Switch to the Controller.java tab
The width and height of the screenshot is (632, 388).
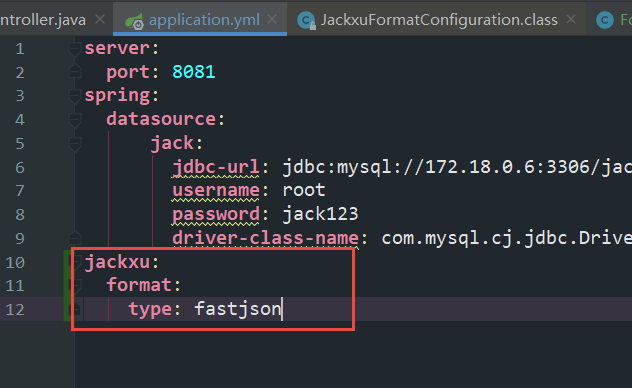coord(43,20)
